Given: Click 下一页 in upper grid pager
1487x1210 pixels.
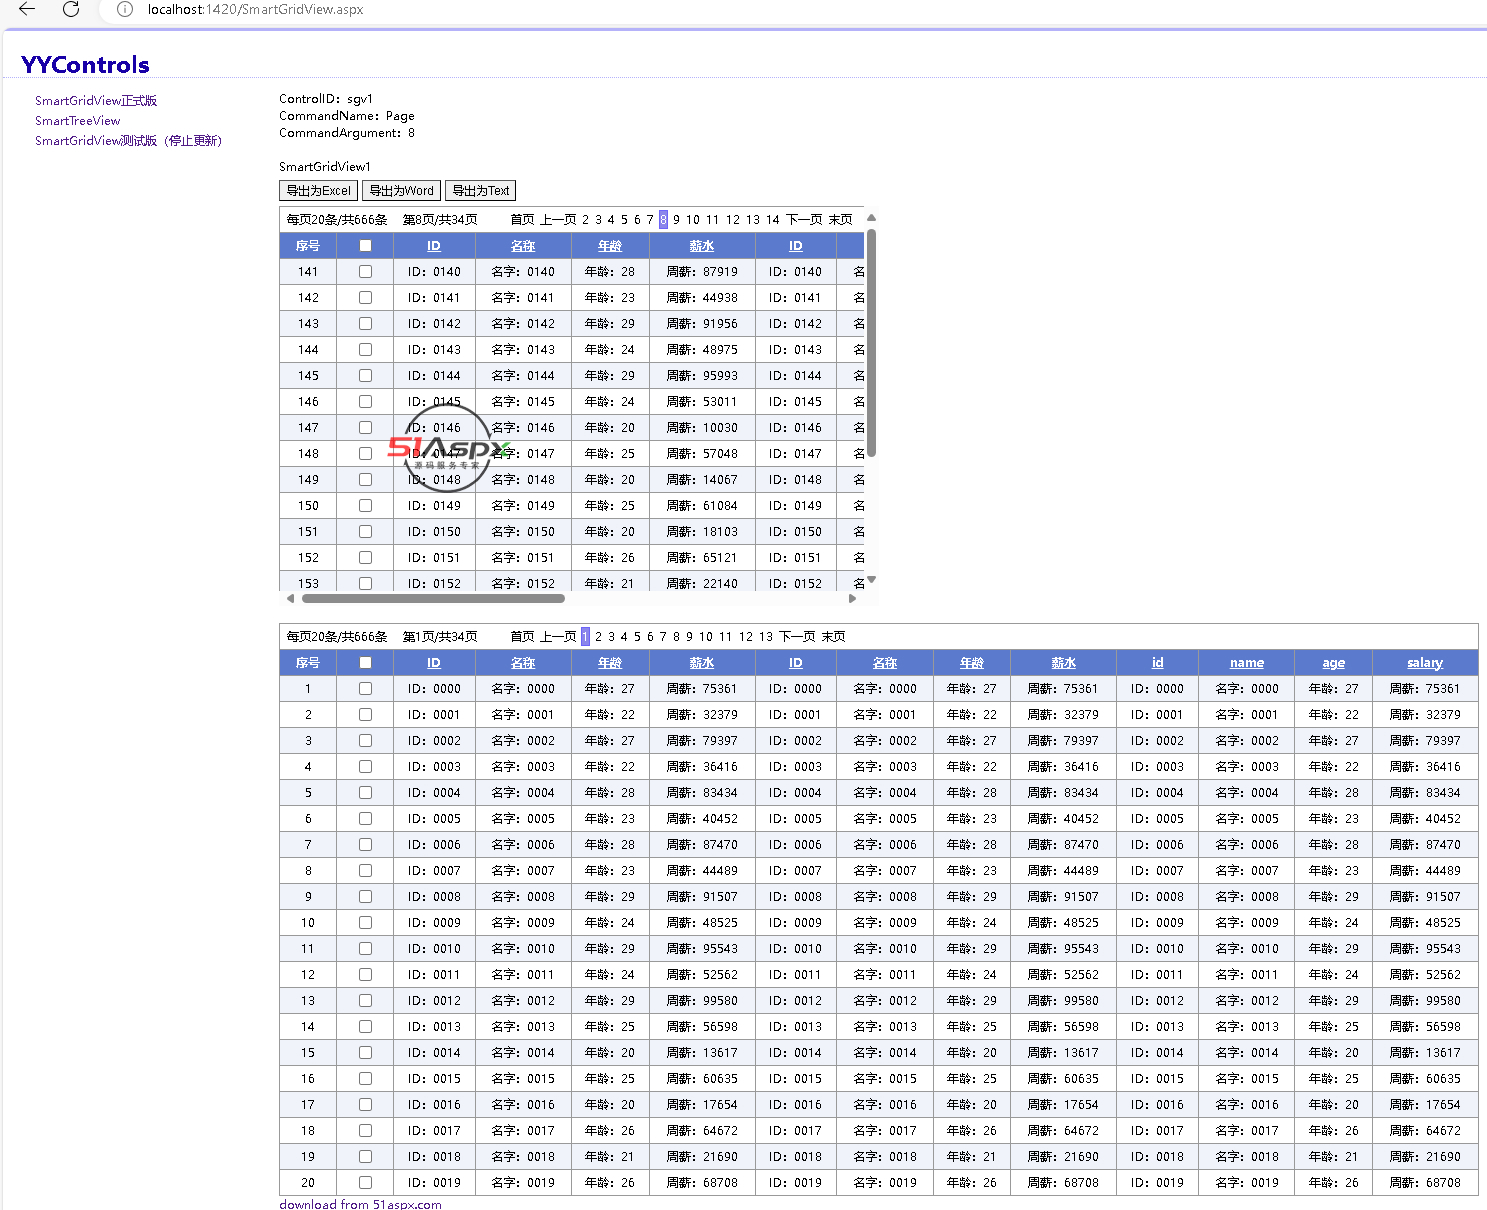Looking at the screenshot, I should [804, 220].
